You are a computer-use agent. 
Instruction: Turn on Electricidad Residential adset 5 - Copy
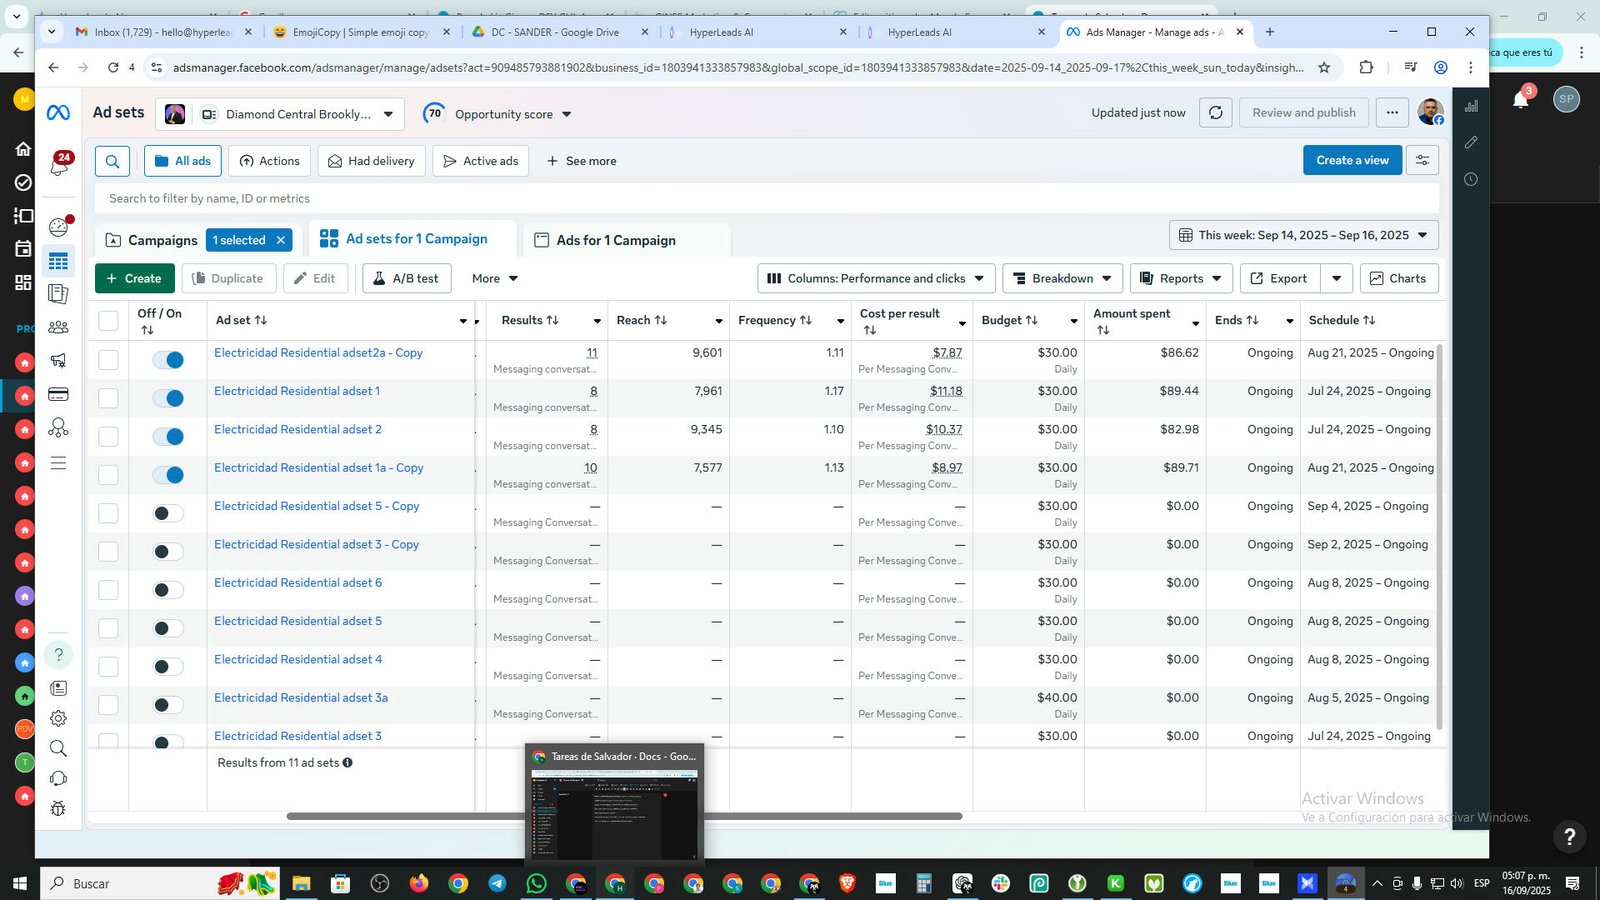(x=168, y=513)
